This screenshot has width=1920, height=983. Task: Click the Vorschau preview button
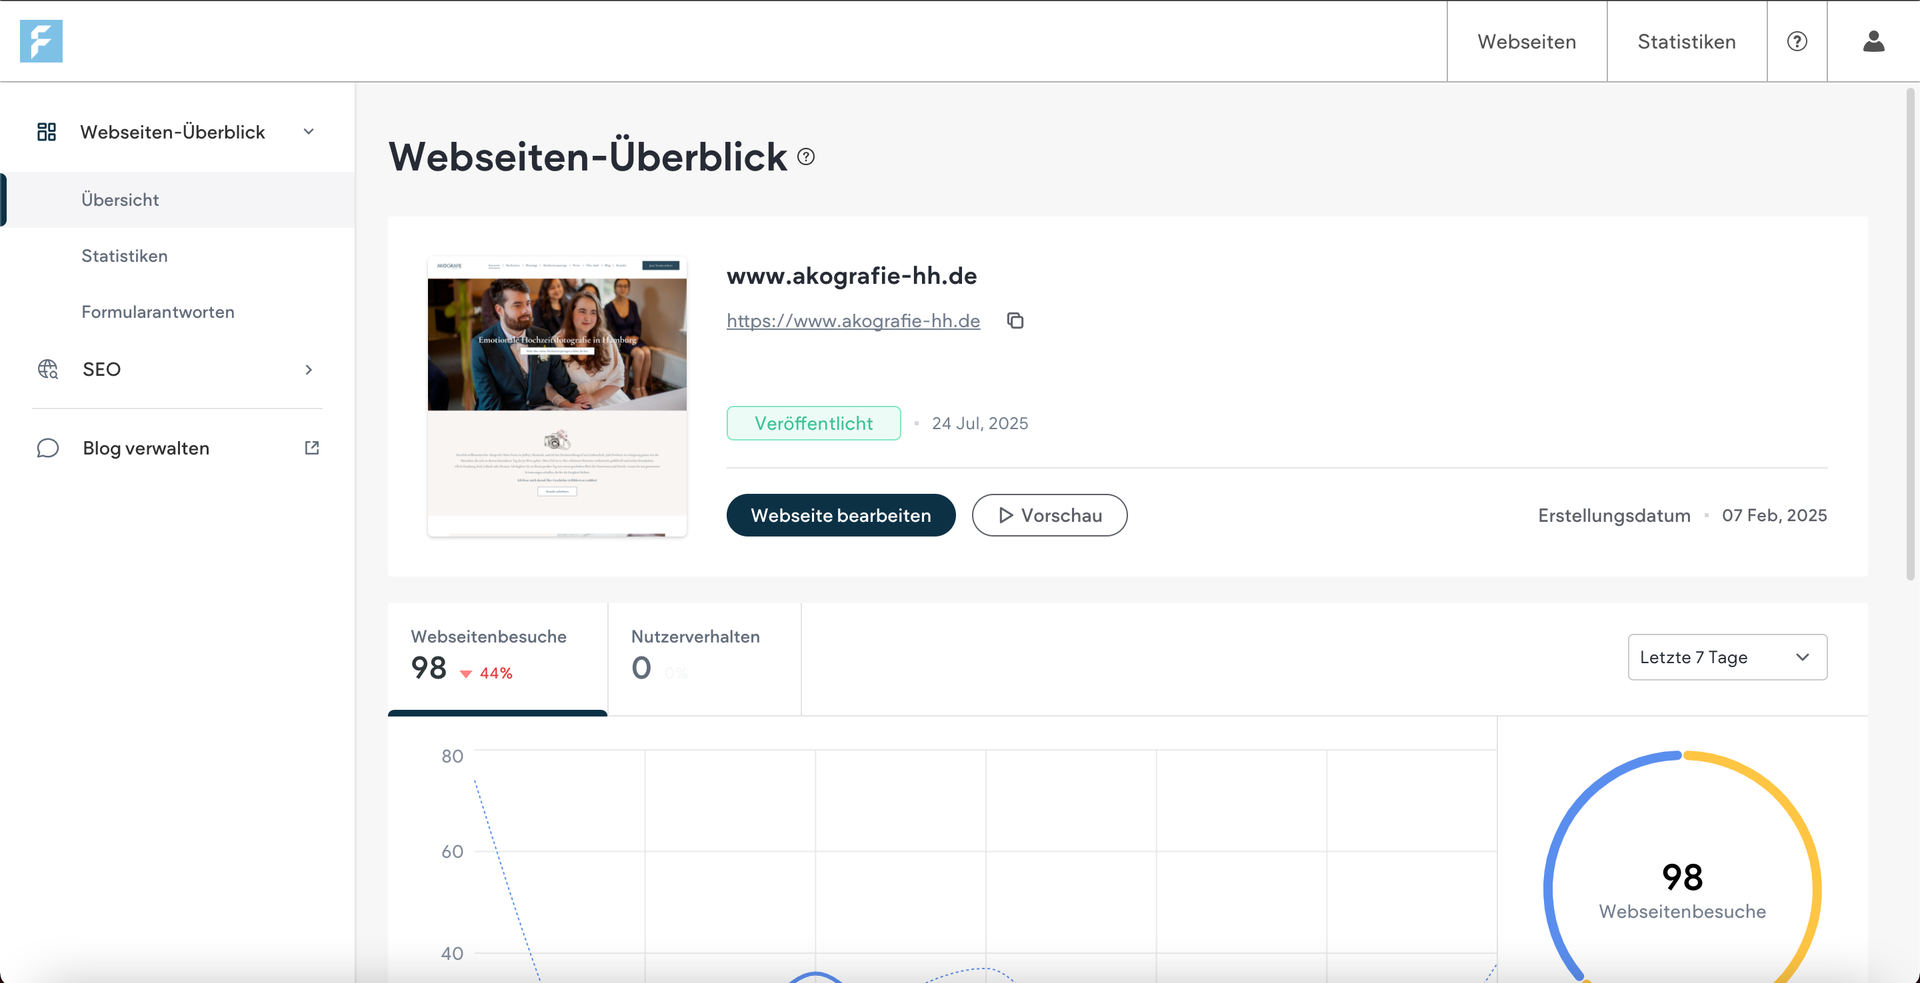(x=1049, y=515)
